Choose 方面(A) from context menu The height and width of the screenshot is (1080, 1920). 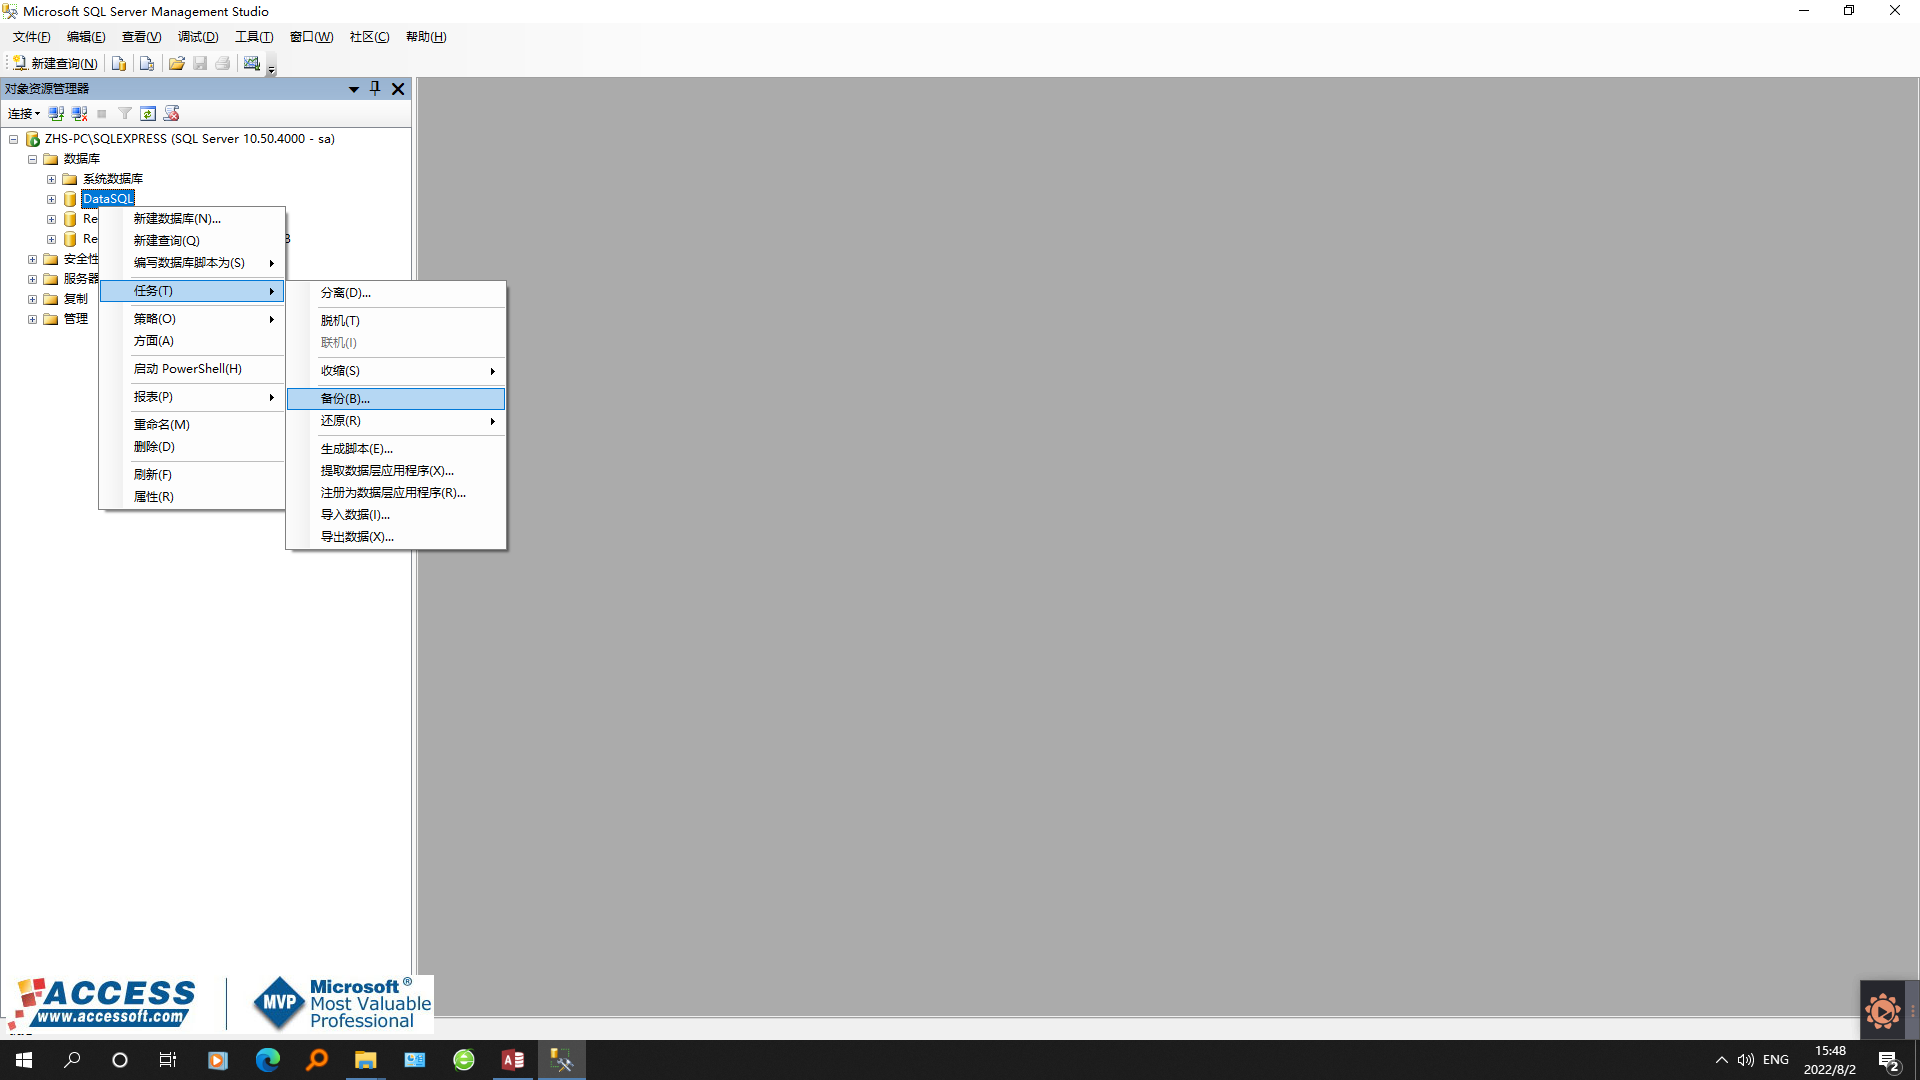192,341
